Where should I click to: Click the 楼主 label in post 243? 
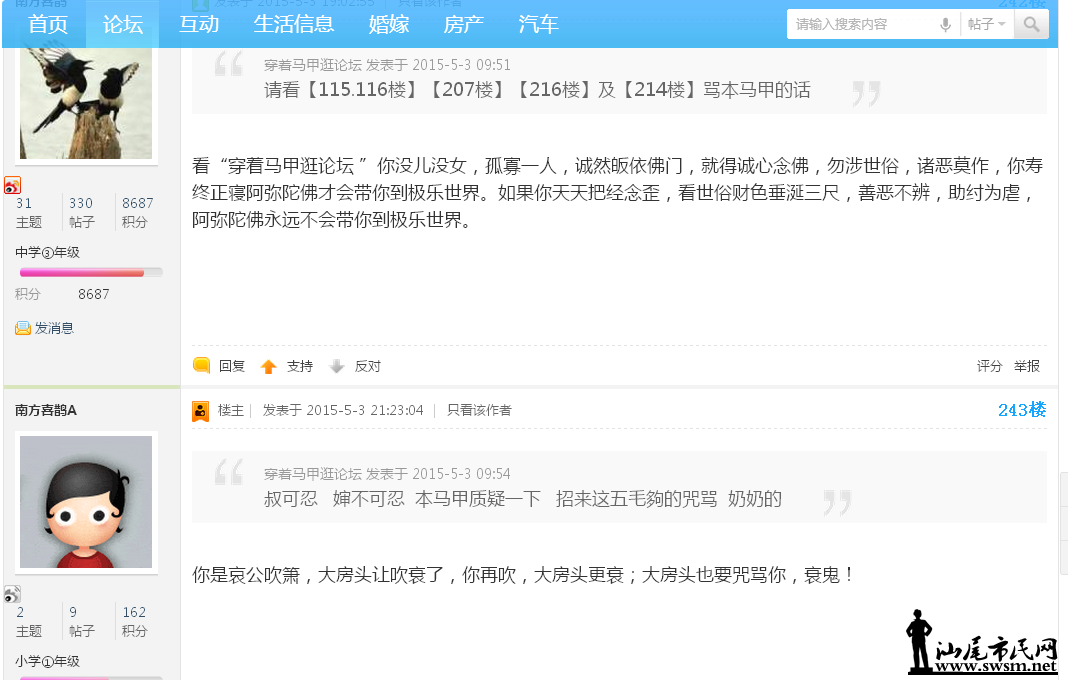(x=231, y=410)
